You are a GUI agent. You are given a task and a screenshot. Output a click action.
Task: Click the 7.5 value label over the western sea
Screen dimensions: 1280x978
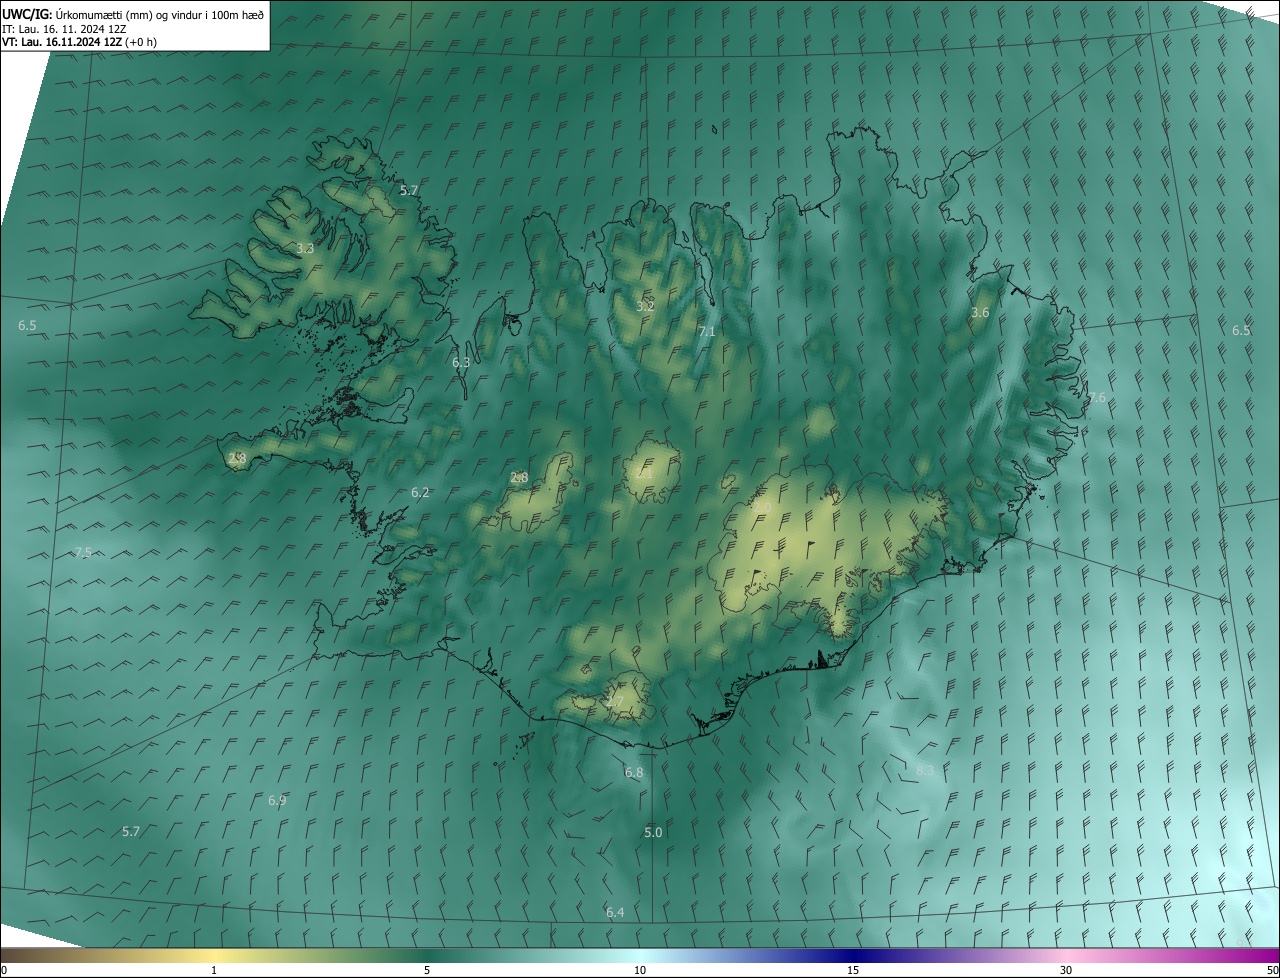click(83, 553)
